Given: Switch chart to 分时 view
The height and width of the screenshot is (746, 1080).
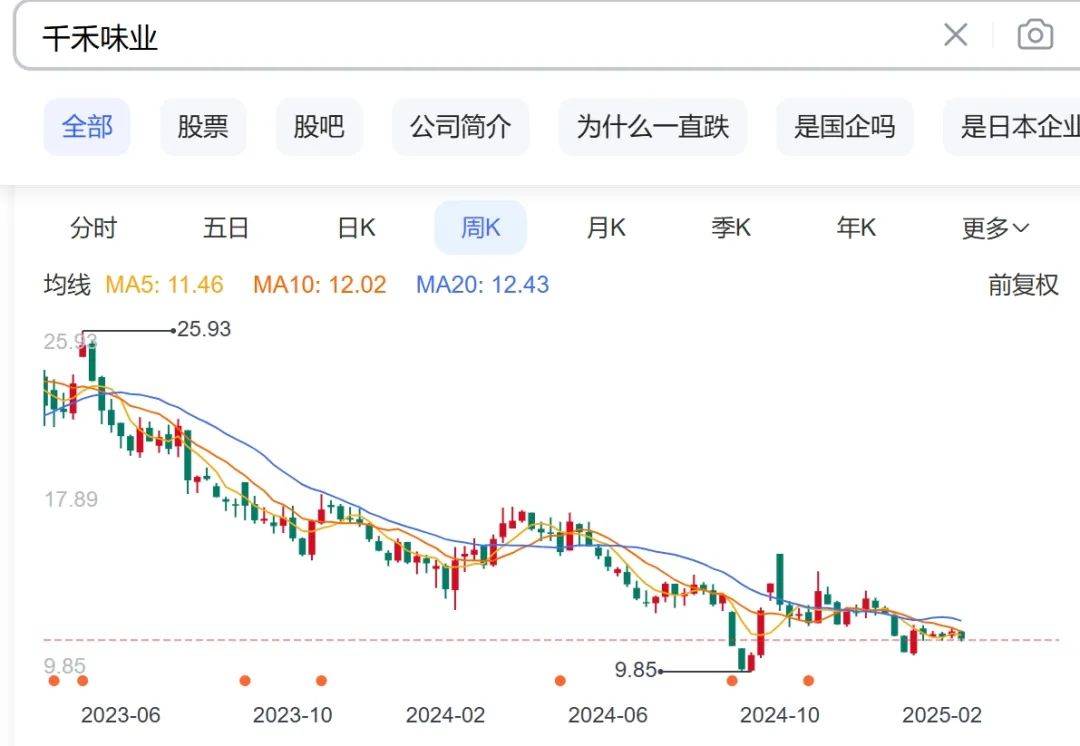Looking at the screenshot, I should (x=94, y=227).
